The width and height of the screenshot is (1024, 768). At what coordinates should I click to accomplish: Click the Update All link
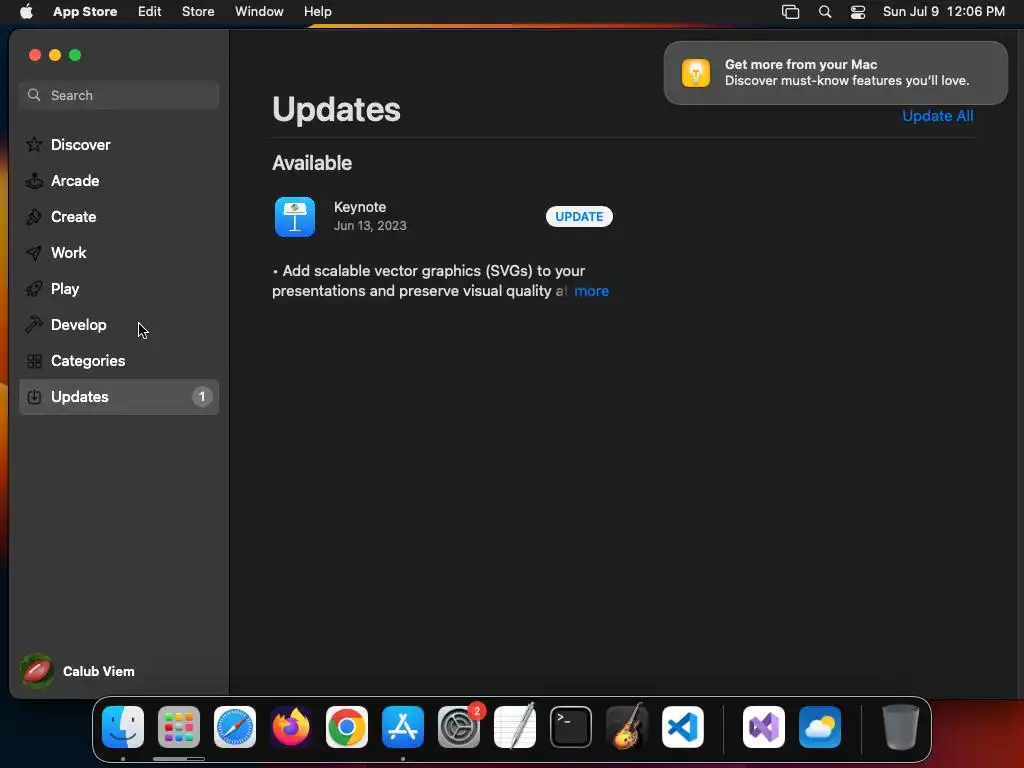coord(937,116)
